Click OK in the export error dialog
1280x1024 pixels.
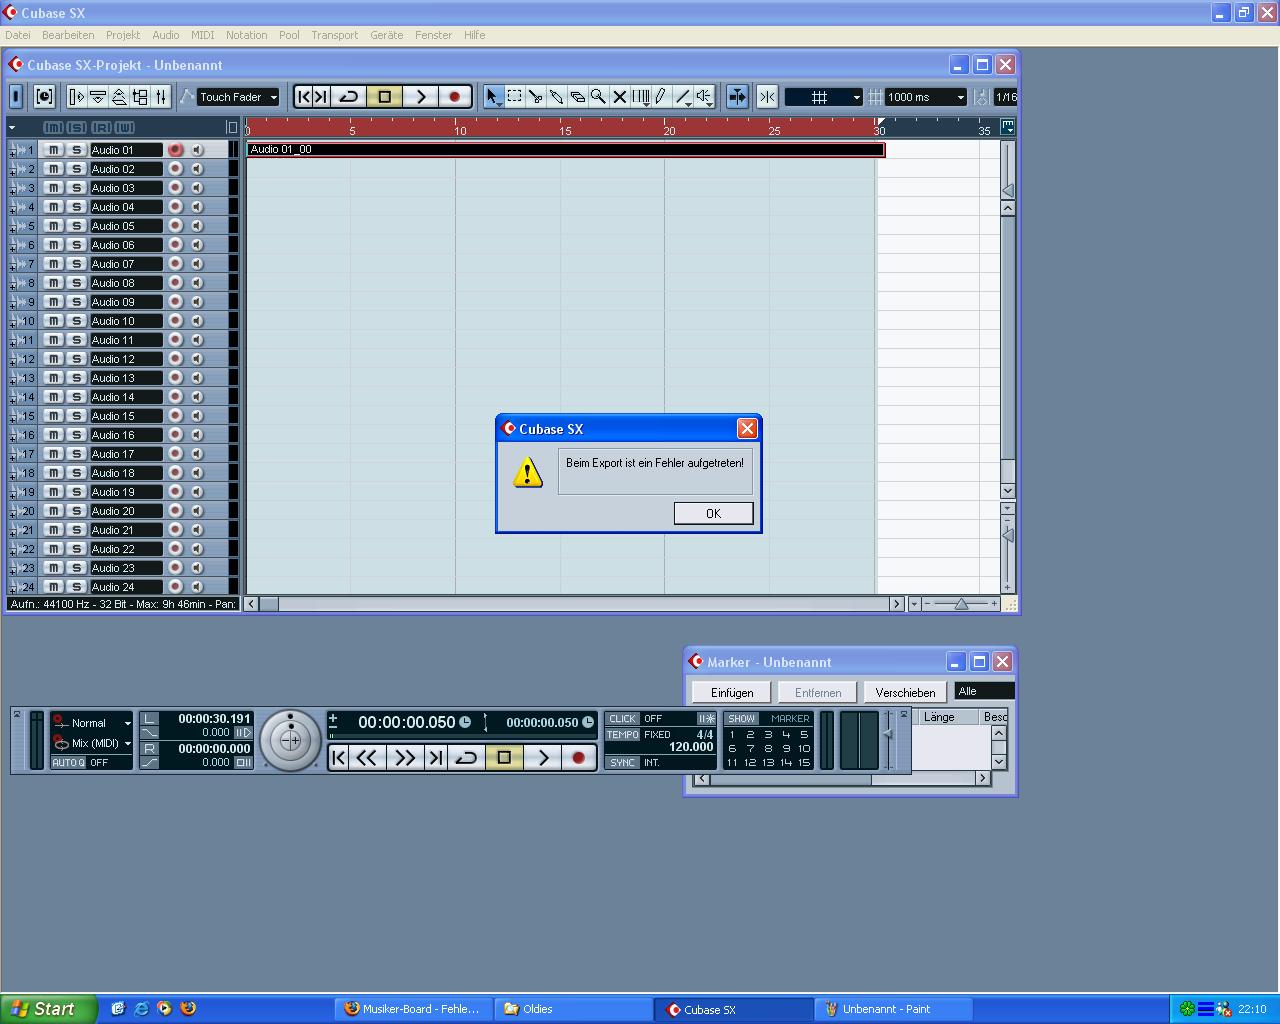tap(713, 513)
